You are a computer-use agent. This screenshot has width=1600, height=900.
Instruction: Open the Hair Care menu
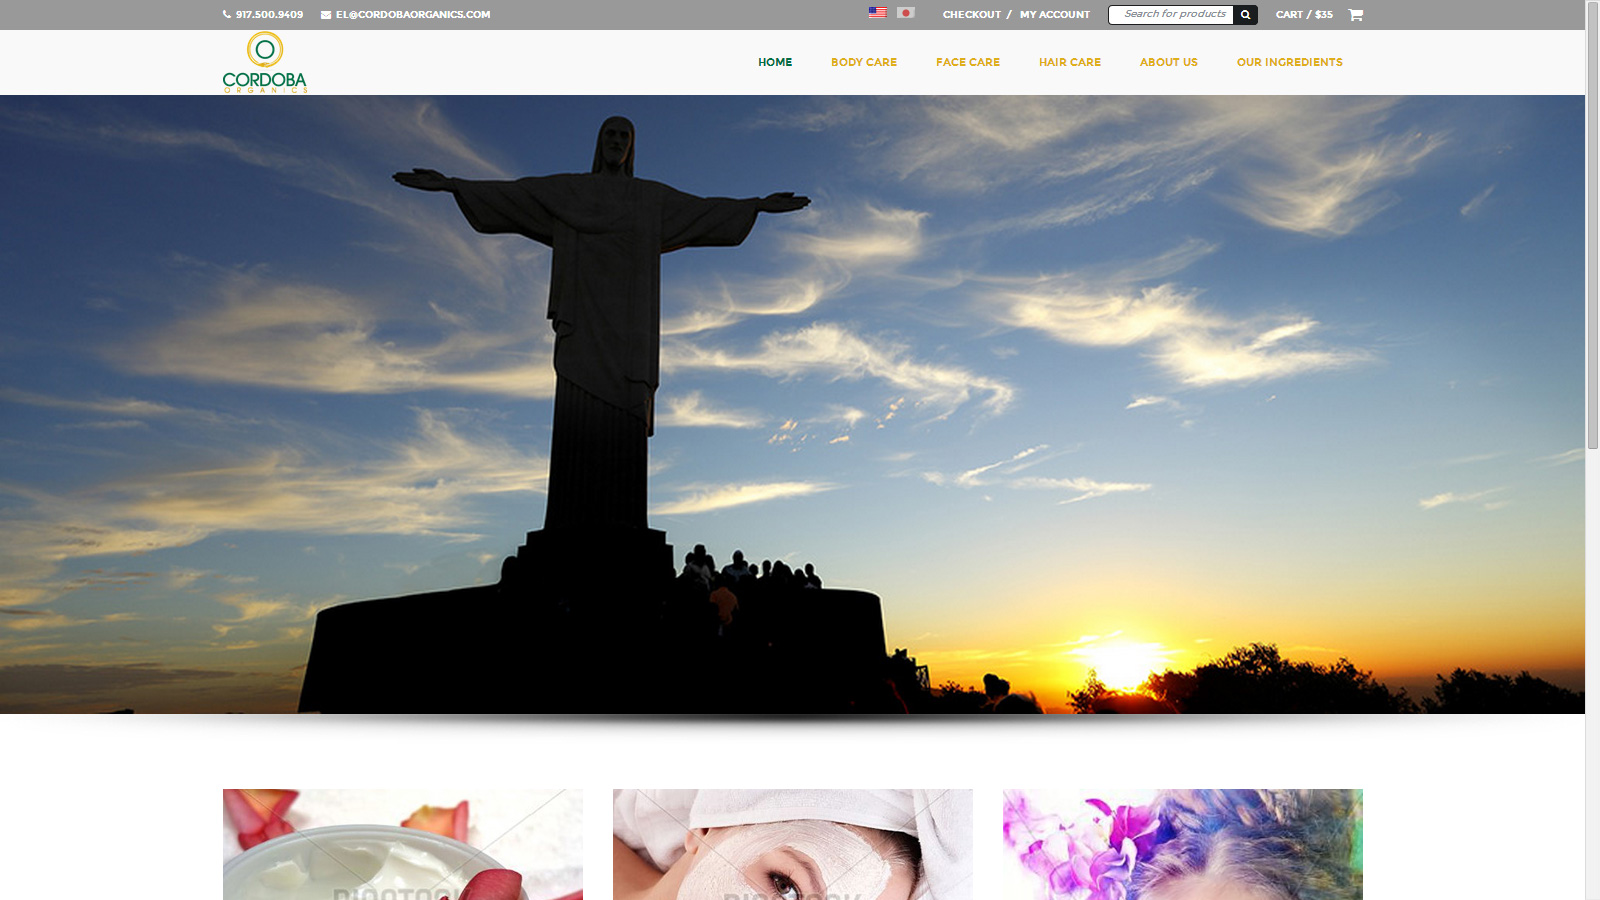(x=1070, y=62)
